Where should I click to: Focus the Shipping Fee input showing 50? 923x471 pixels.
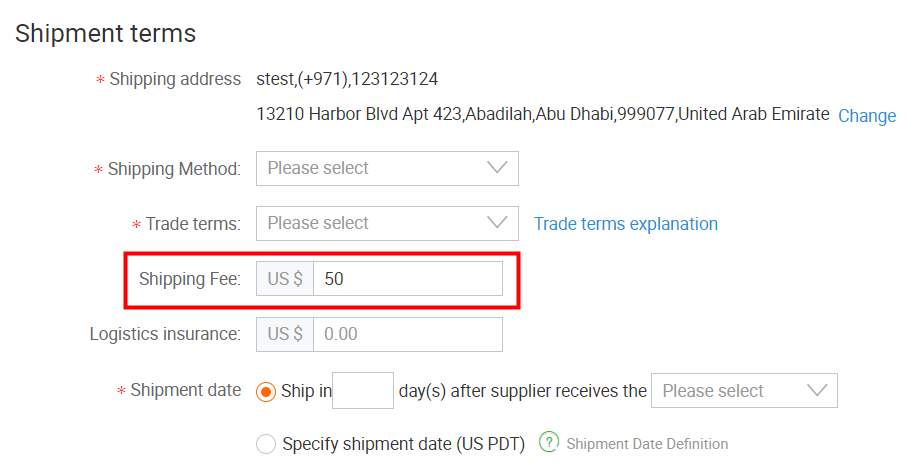408,278
